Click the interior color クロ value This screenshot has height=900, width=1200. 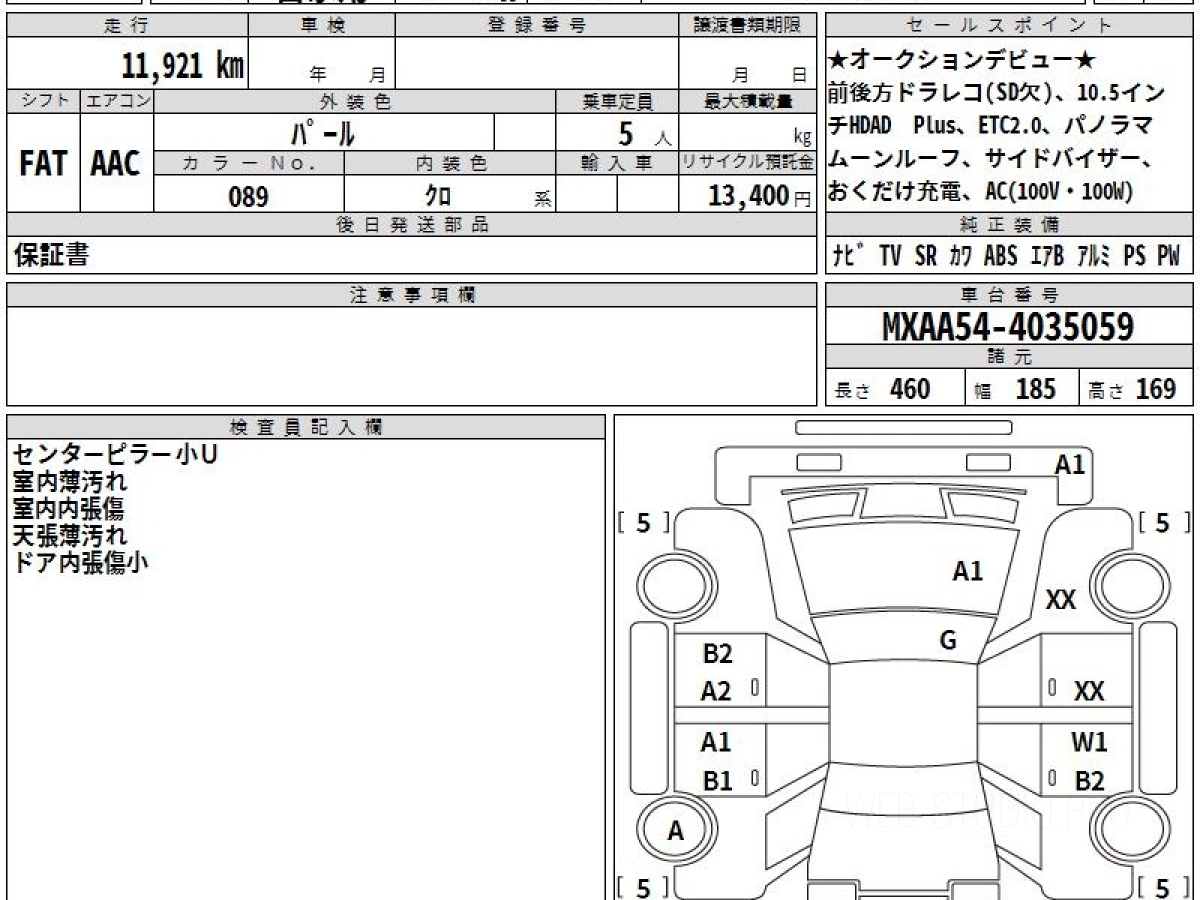(439, 196)
